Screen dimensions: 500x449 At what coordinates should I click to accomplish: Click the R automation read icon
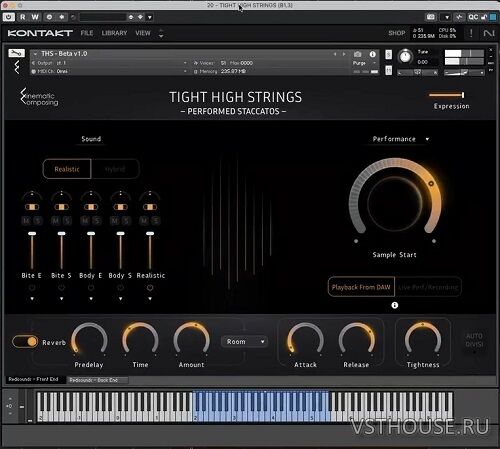[x=23, y=17]
